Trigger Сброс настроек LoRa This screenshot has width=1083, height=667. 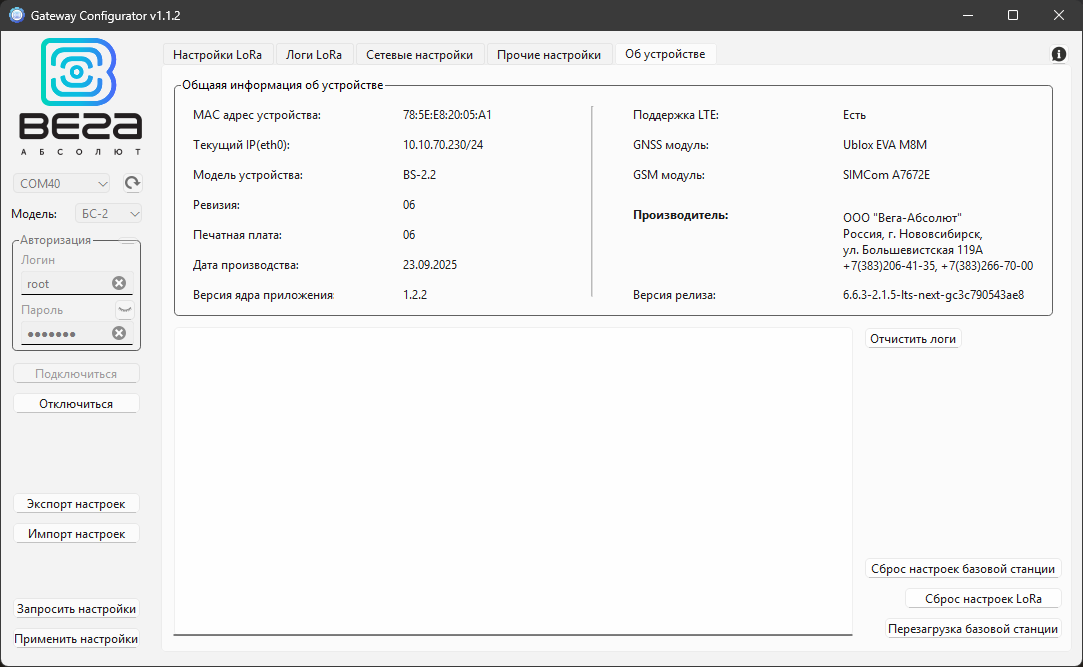pyautogui.click(x=982, y=598)
